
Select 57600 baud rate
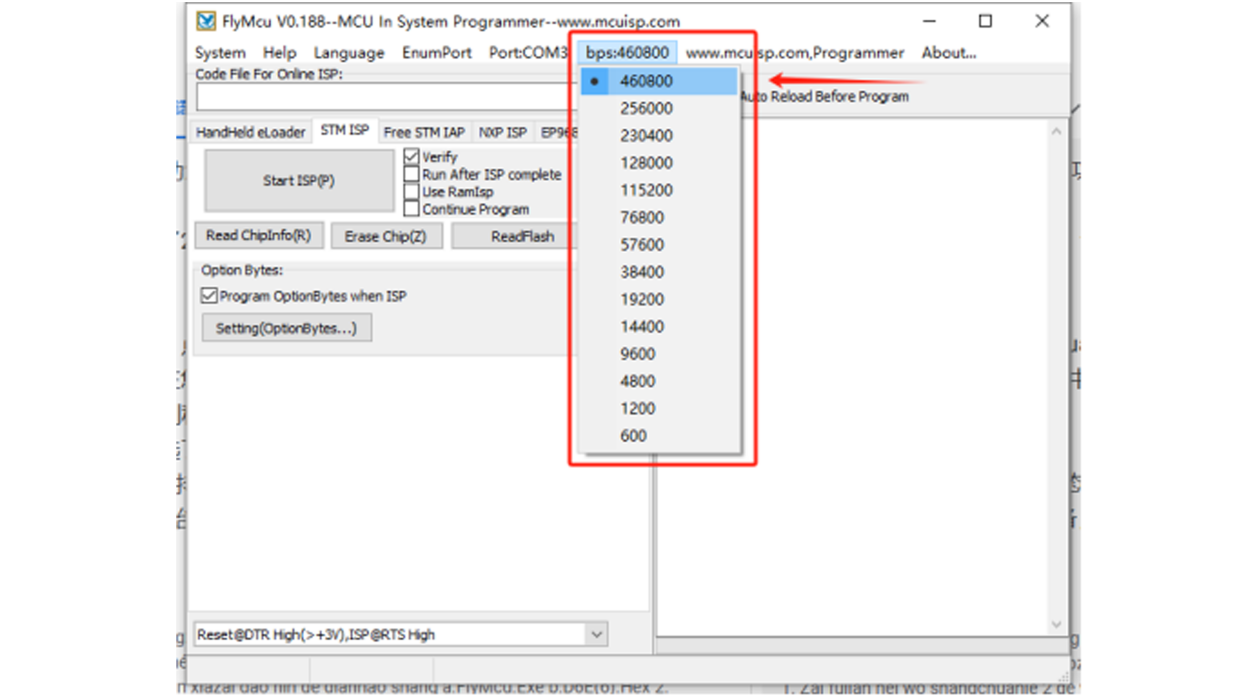point(660,245)
